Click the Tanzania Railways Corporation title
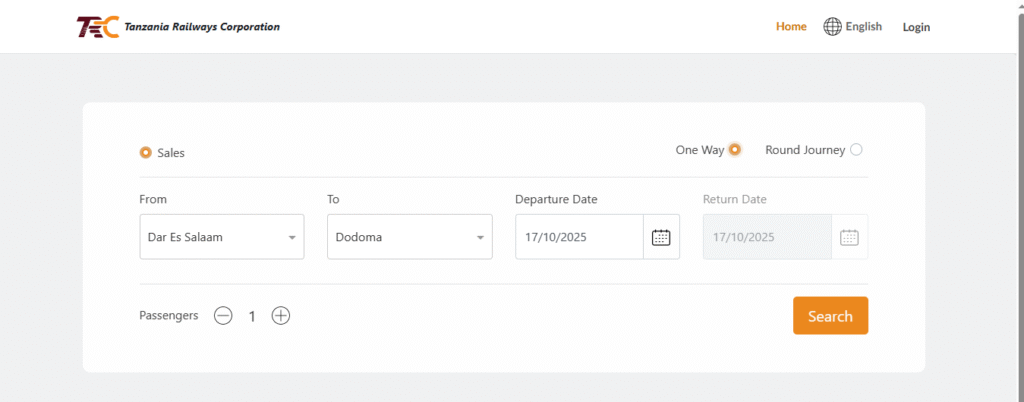Viewport: 1024px width, 402px height. (202, 27)
